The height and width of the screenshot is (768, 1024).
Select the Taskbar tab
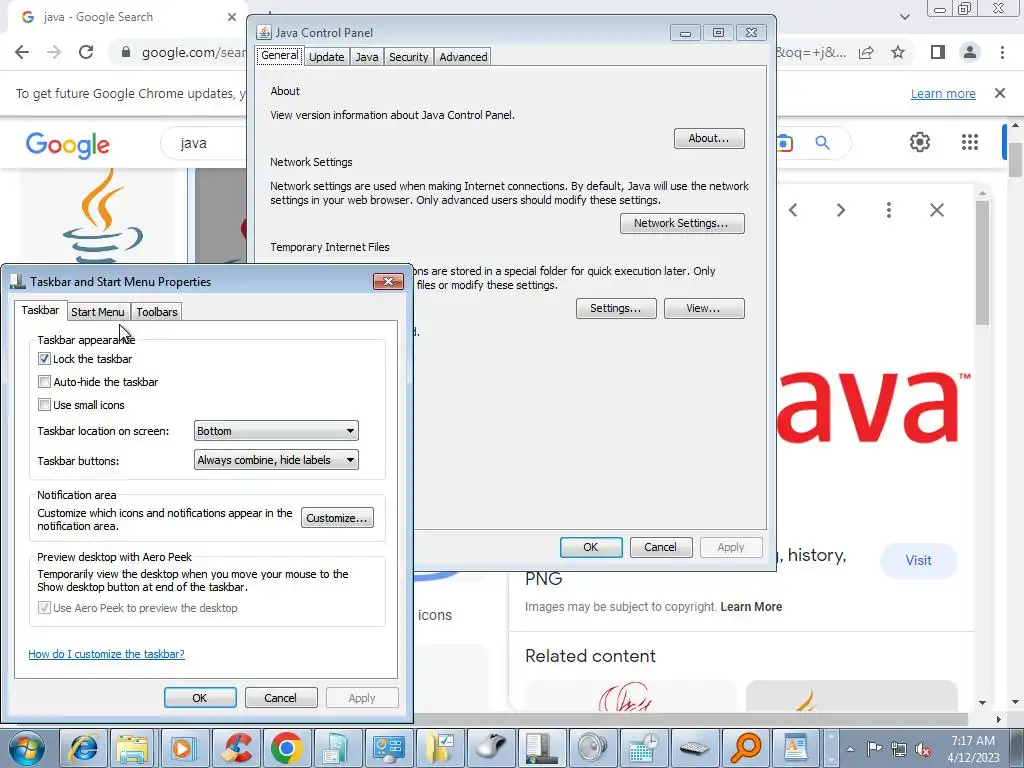[x=40, y=310]
